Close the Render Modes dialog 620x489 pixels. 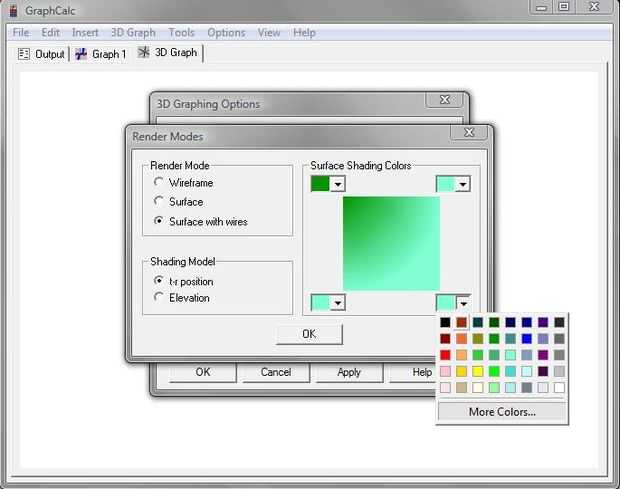[x=469, y=132]
